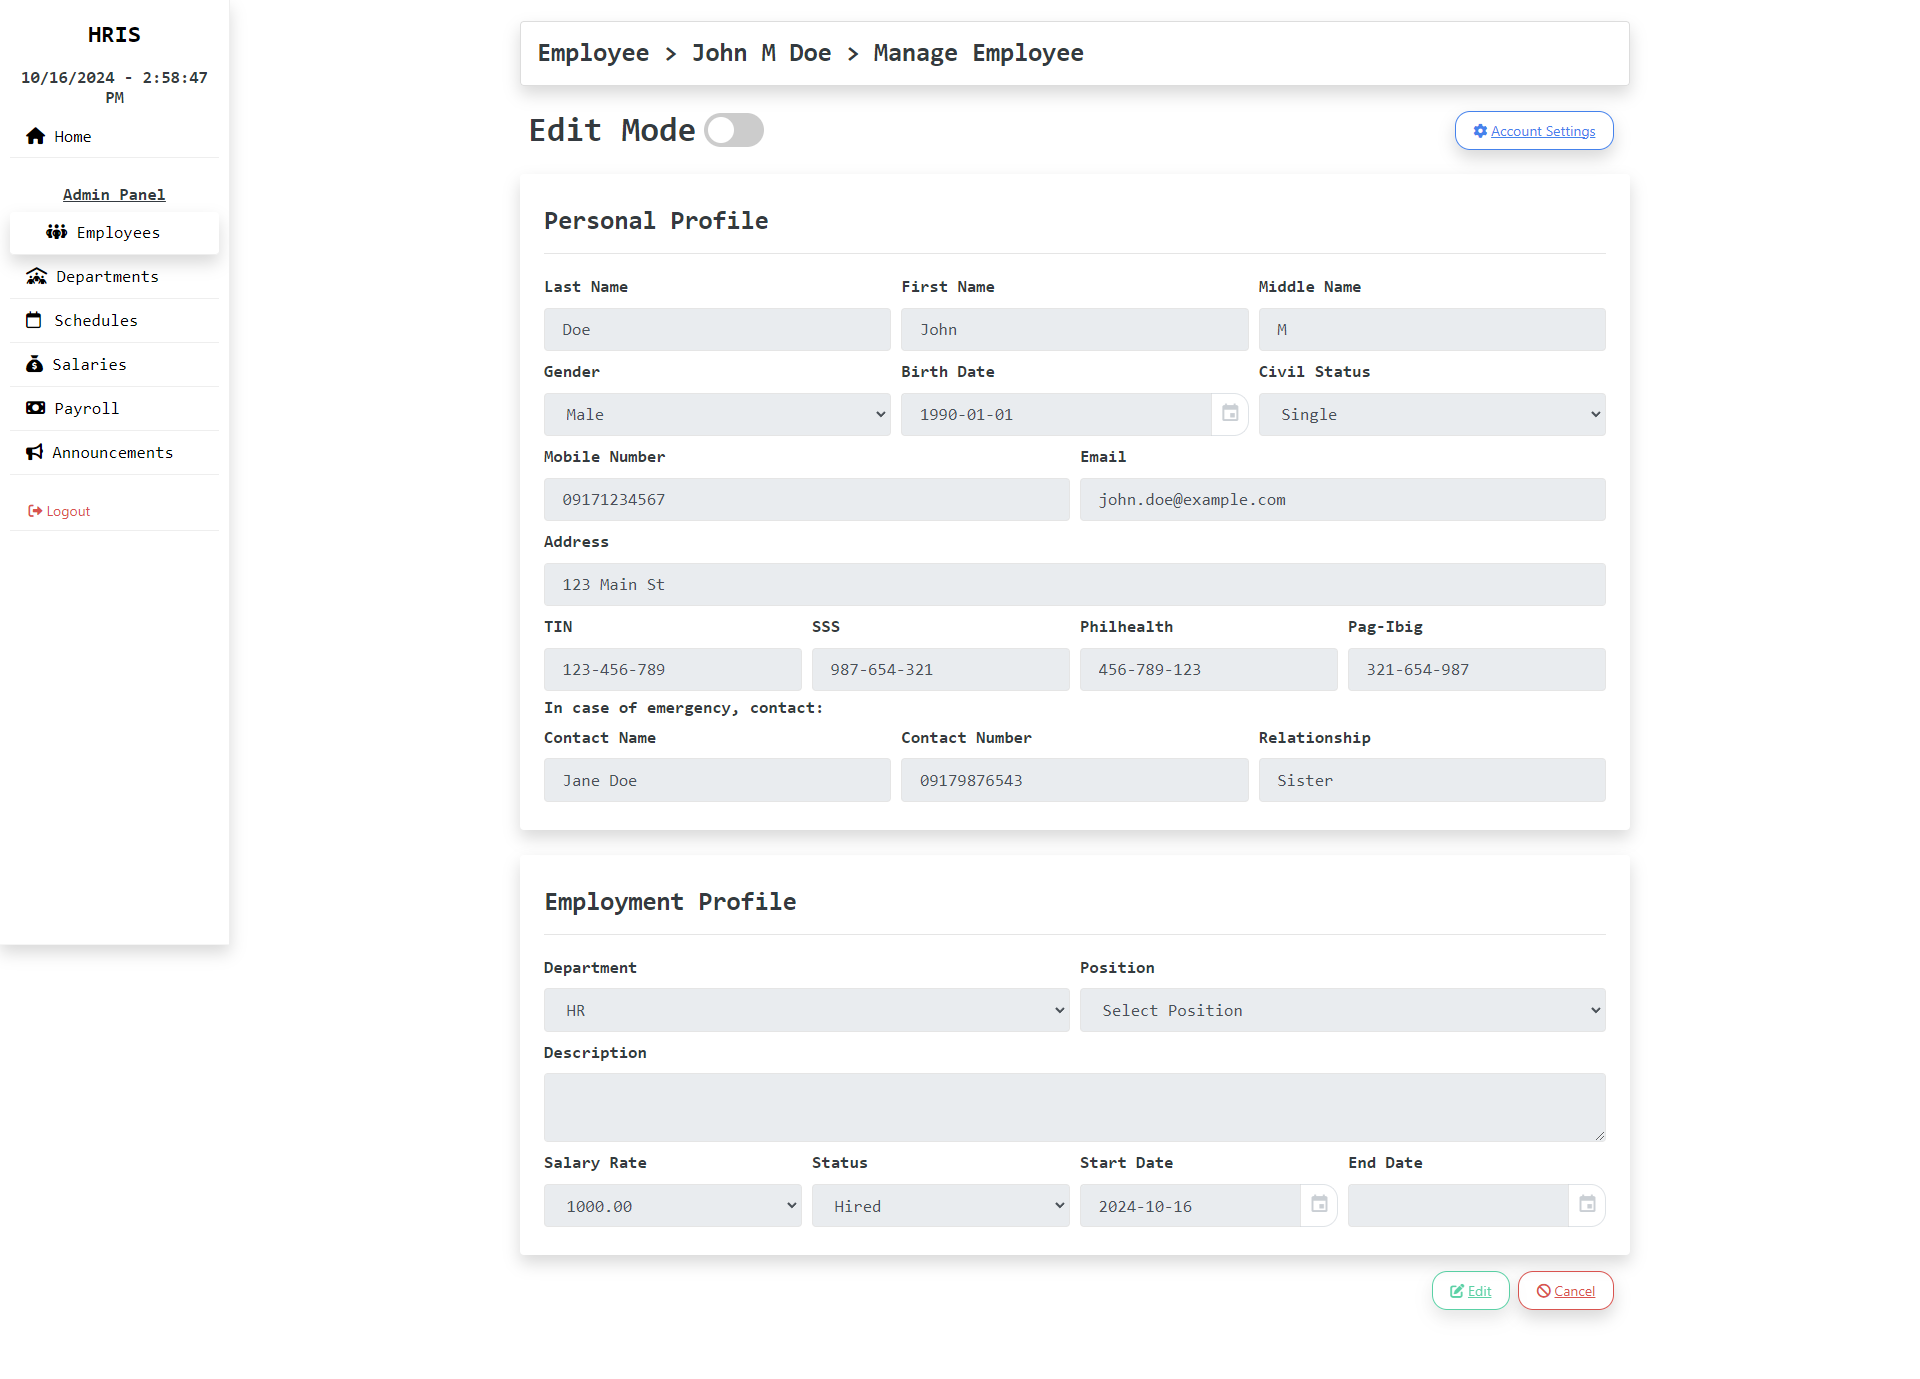The width and height of the screenshot is (1920, 1379).
Task: Open the Civil Status dropdown
Action: pyautogui.click(x=1432, y=414)
